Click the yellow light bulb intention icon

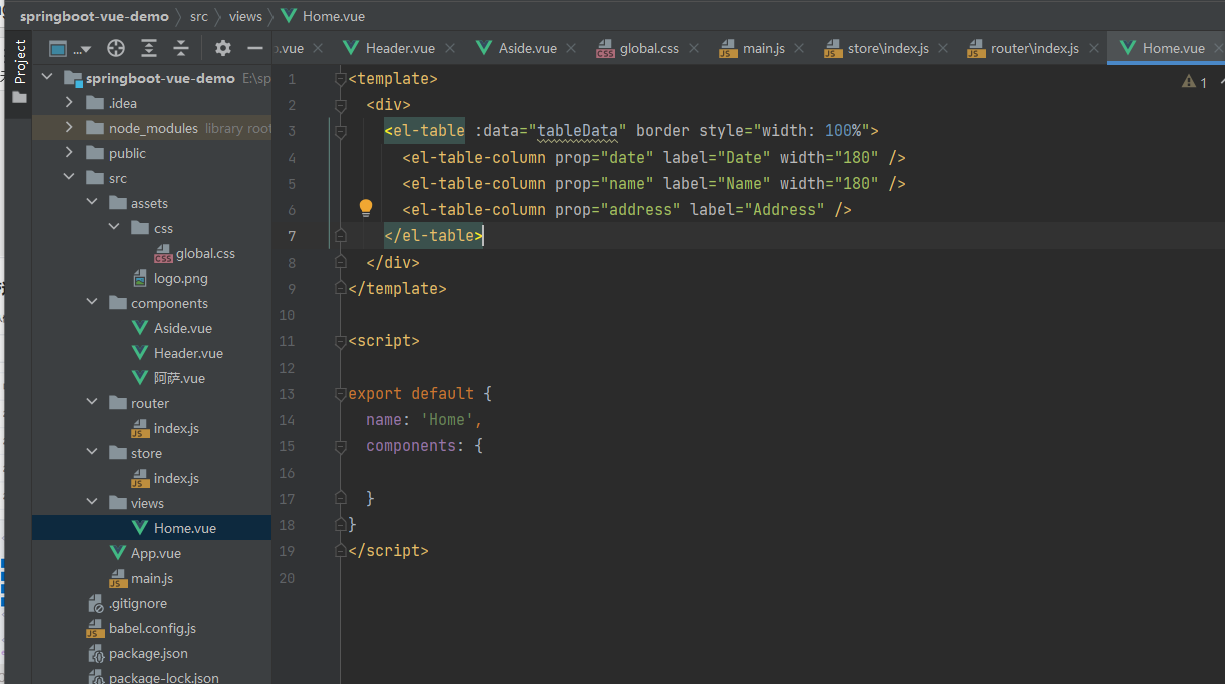coord(366,208)
